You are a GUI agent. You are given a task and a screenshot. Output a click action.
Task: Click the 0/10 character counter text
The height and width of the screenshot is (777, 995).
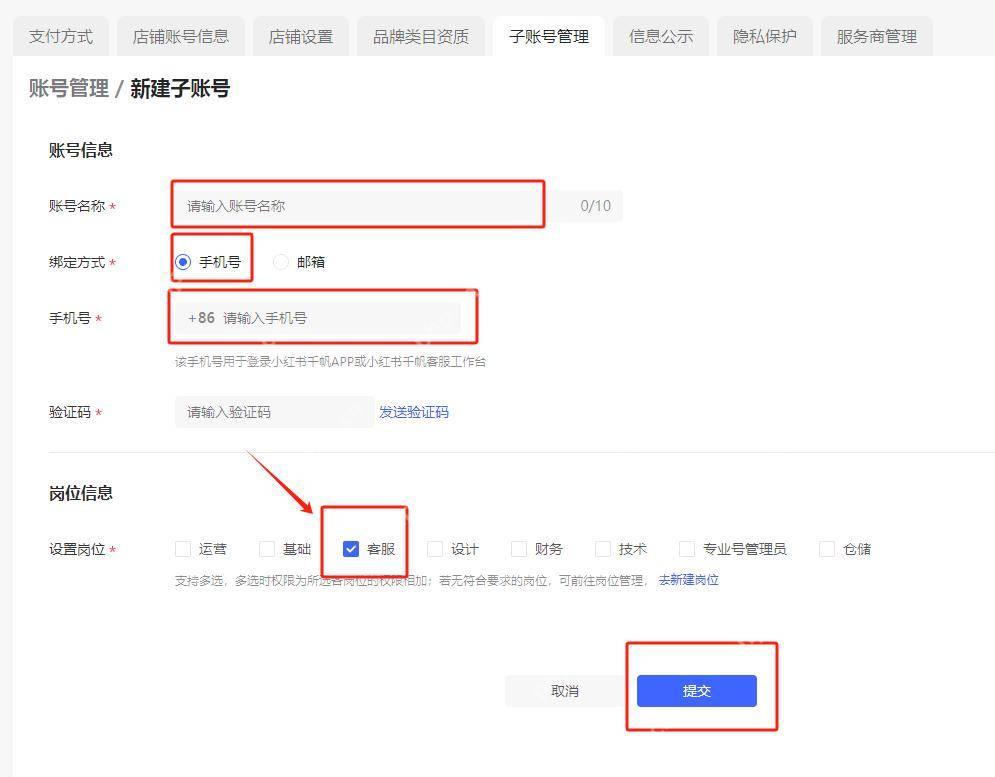(595, 206)
